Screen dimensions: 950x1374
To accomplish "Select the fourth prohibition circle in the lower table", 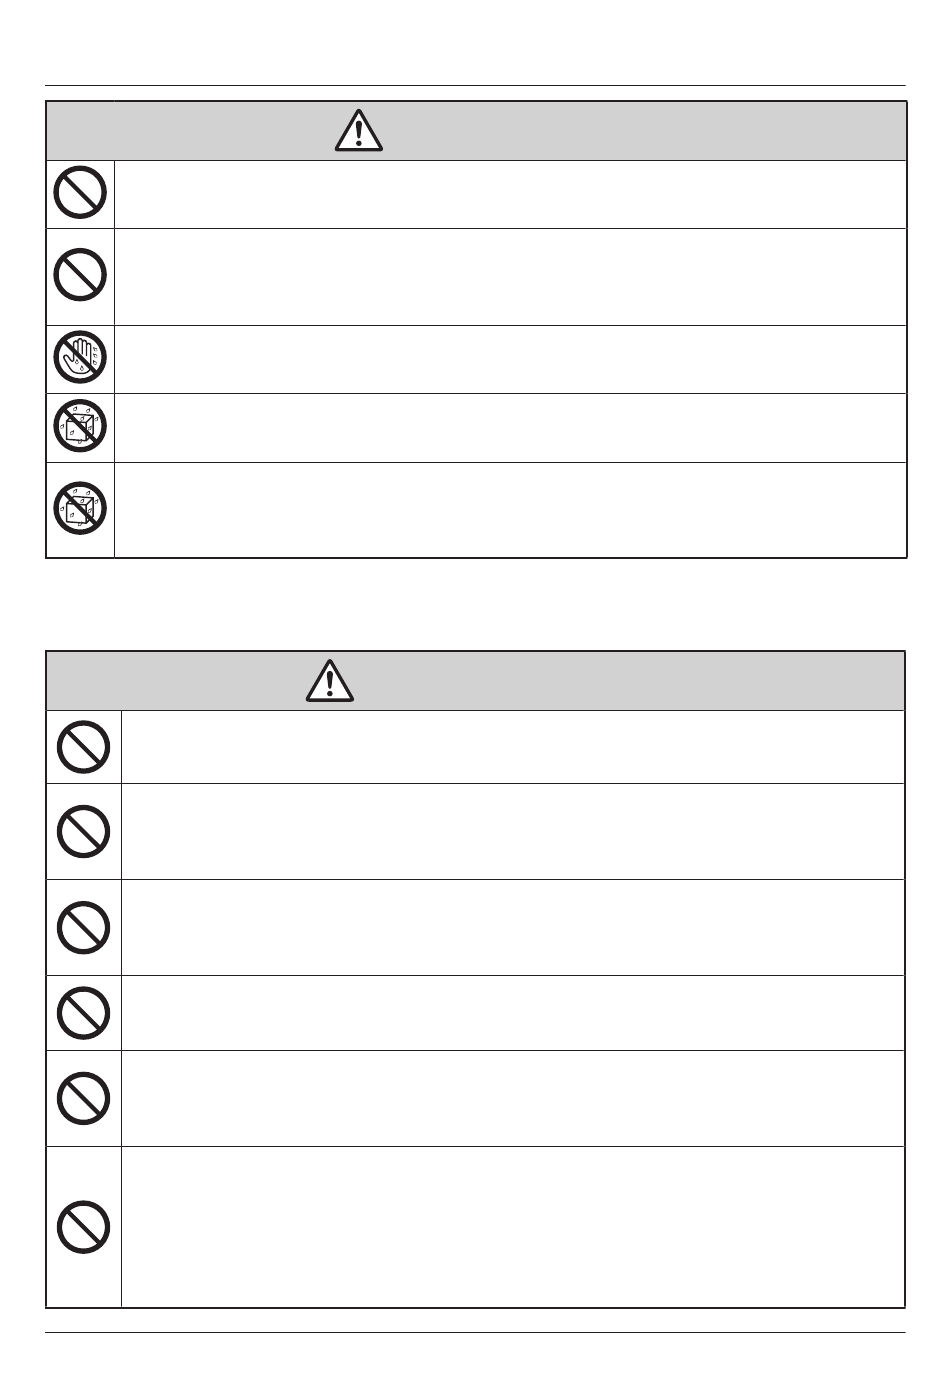I will pos(84,1012).
